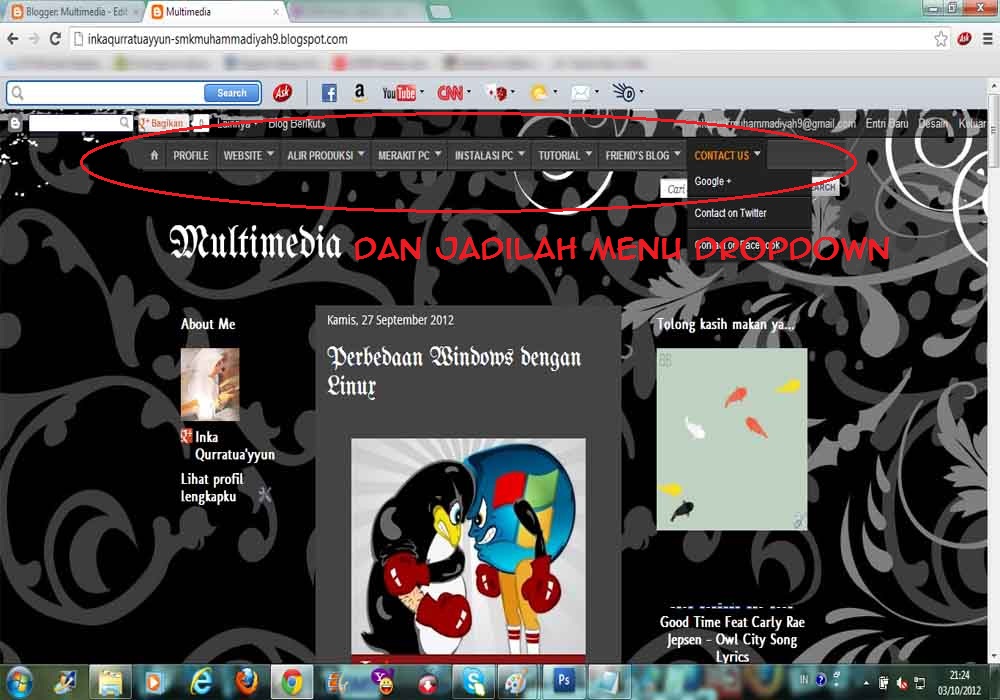Click the Ask toolbar logo icon
Screen dimensions: 1000x700
click(x=282, y=93)
